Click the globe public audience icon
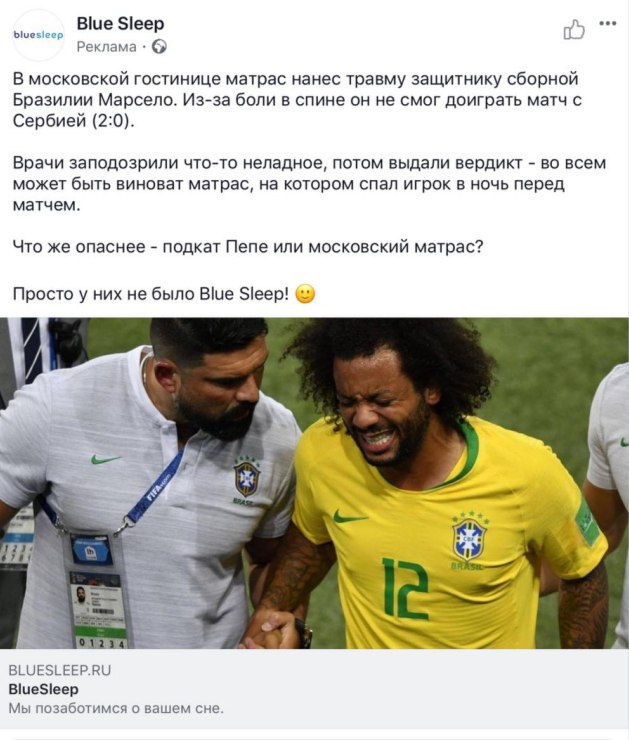629x740 pixels. 159,47
